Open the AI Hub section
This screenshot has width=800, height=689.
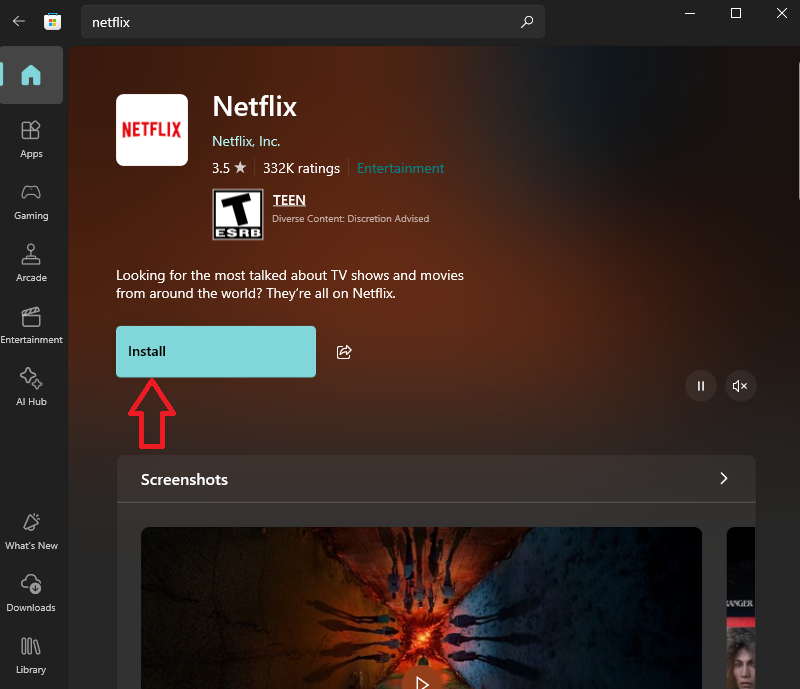click(x=31, y=387)
